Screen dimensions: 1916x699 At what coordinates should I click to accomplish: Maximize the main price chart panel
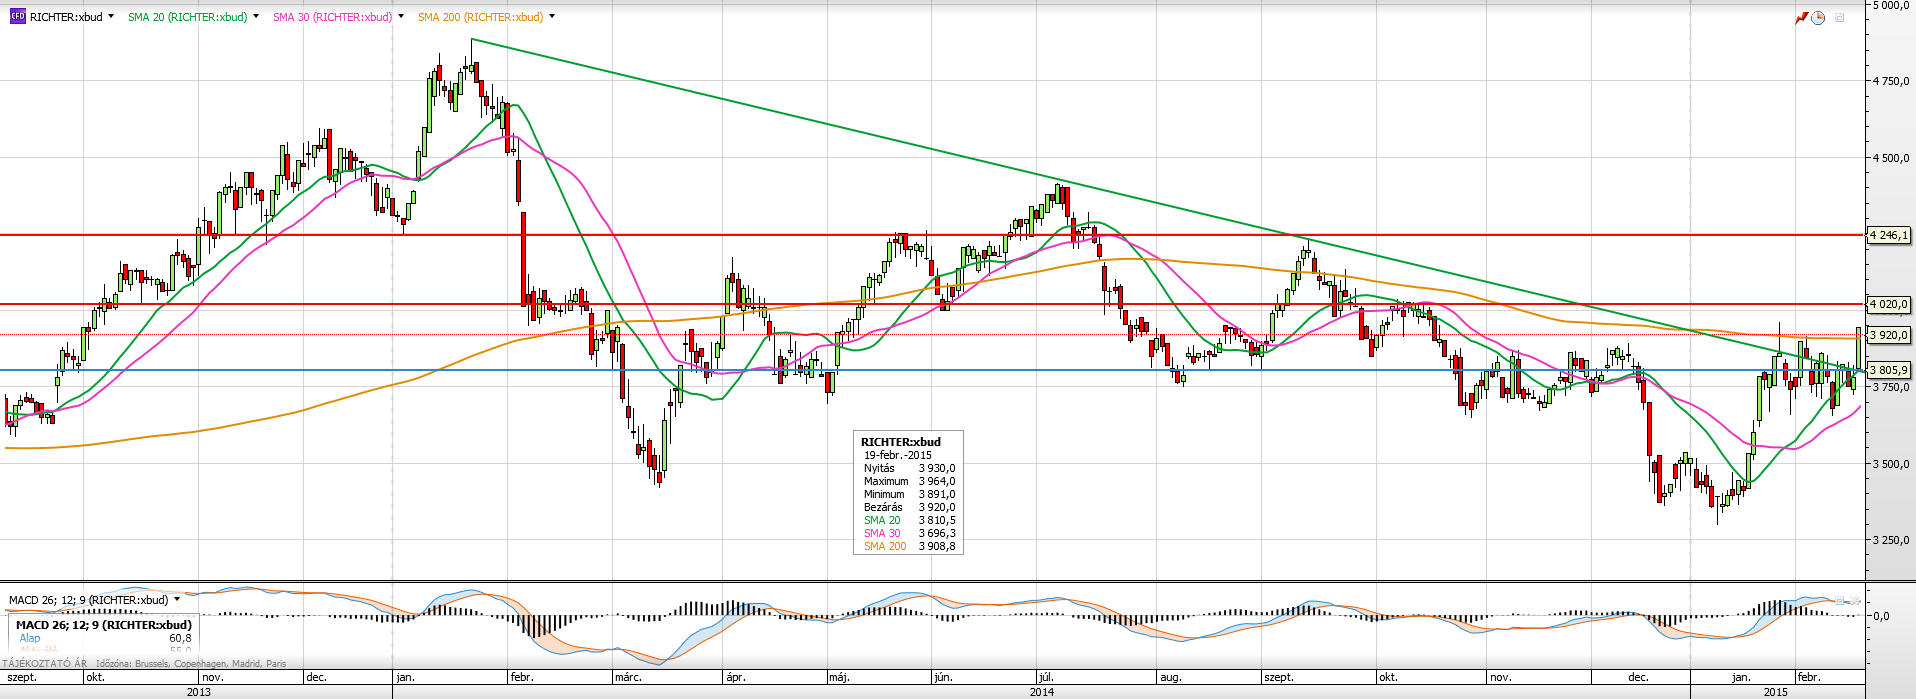[x=1839, y=18]
